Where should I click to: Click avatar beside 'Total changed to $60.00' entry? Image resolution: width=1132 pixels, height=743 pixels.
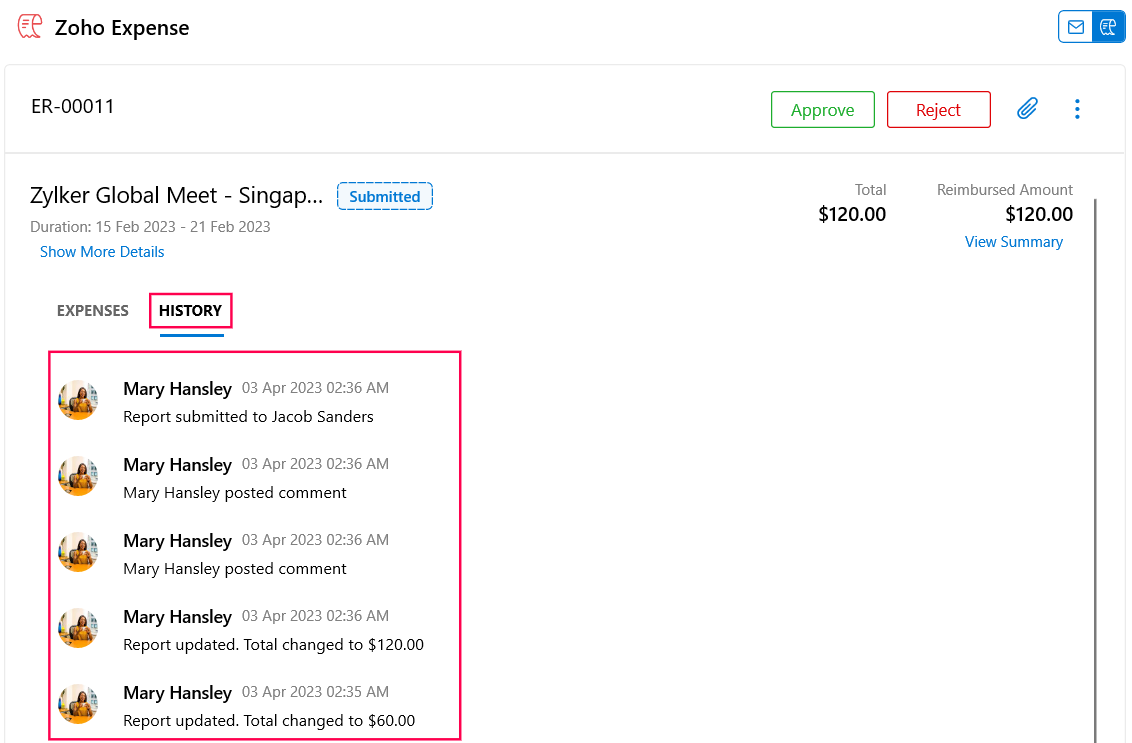(79, 704)
